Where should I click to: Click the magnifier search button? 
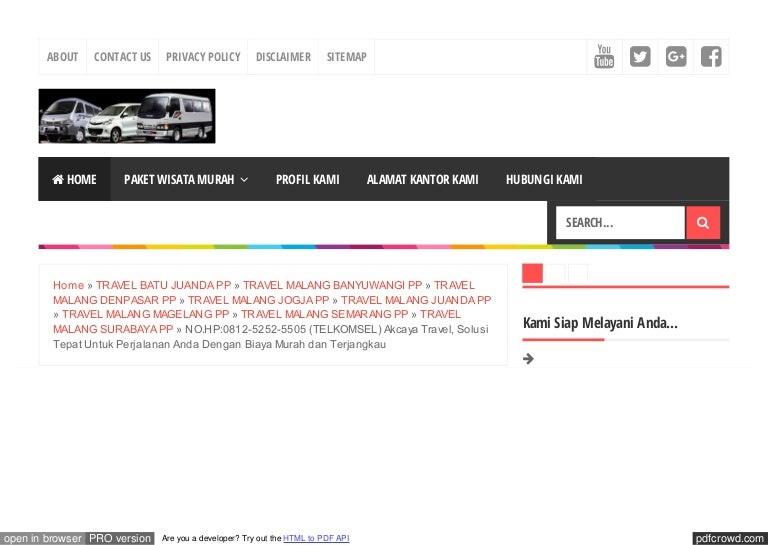tap(703, 223)
